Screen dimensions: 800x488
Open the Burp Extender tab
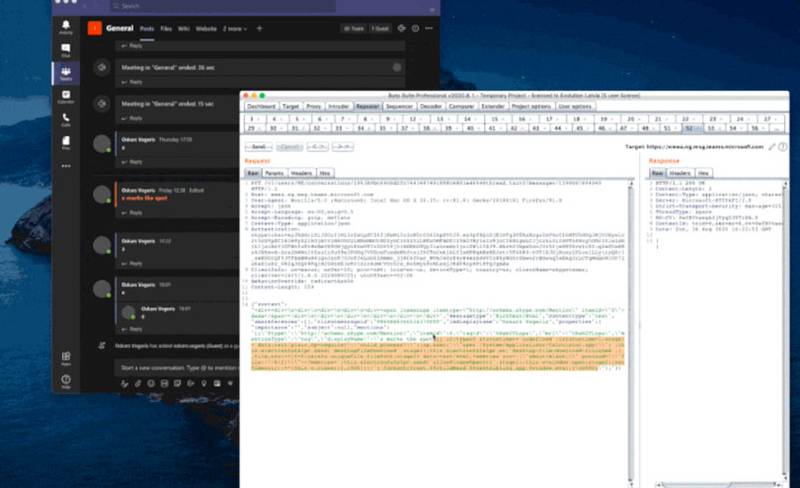(x=493, y=106)
